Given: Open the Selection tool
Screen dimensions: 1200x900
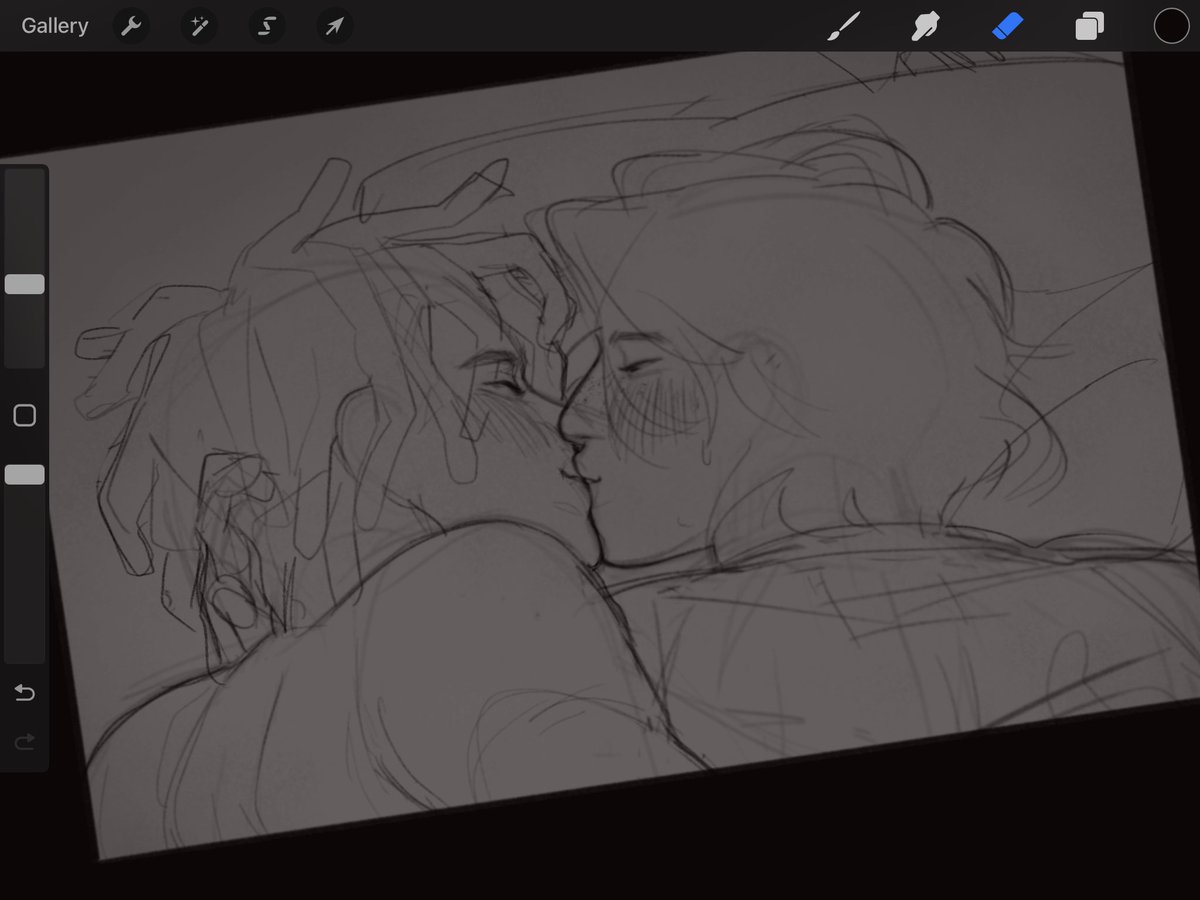Looking at the screenshot, I should click(x=266, y=26).
